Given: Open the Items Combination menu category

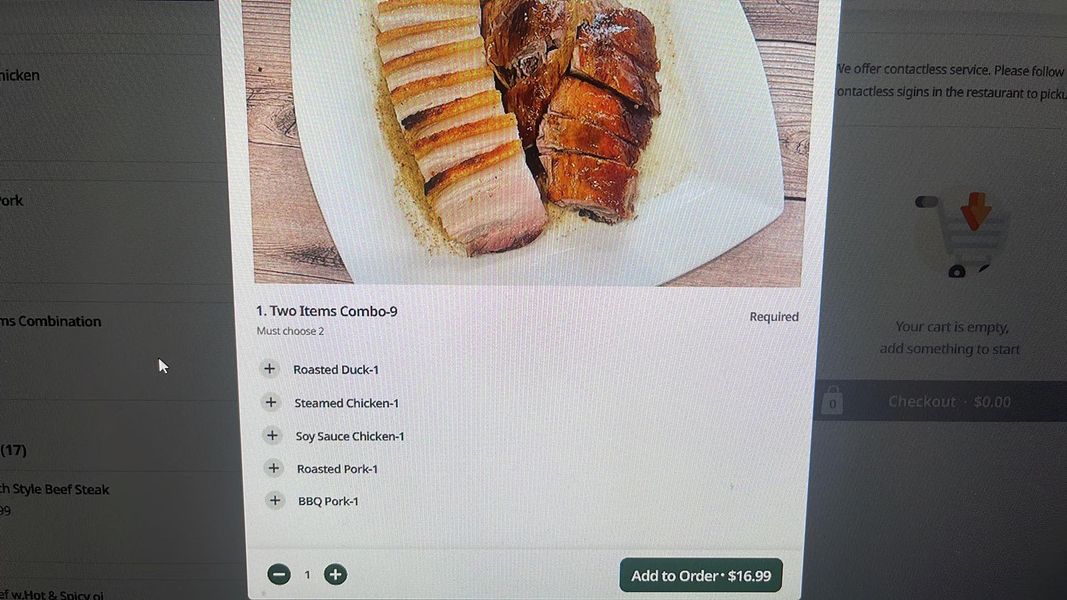Looking at the screenshot, I should click(x=50, y=321).
